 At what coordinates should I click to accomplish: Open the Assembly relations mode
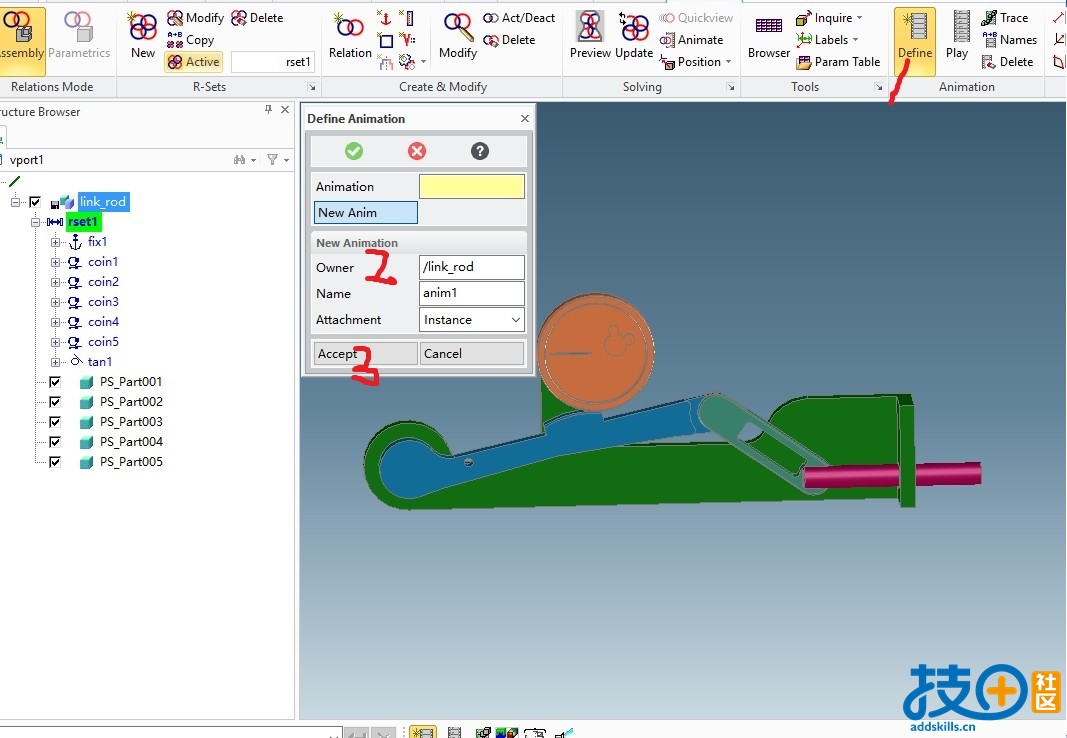point(22,39)
